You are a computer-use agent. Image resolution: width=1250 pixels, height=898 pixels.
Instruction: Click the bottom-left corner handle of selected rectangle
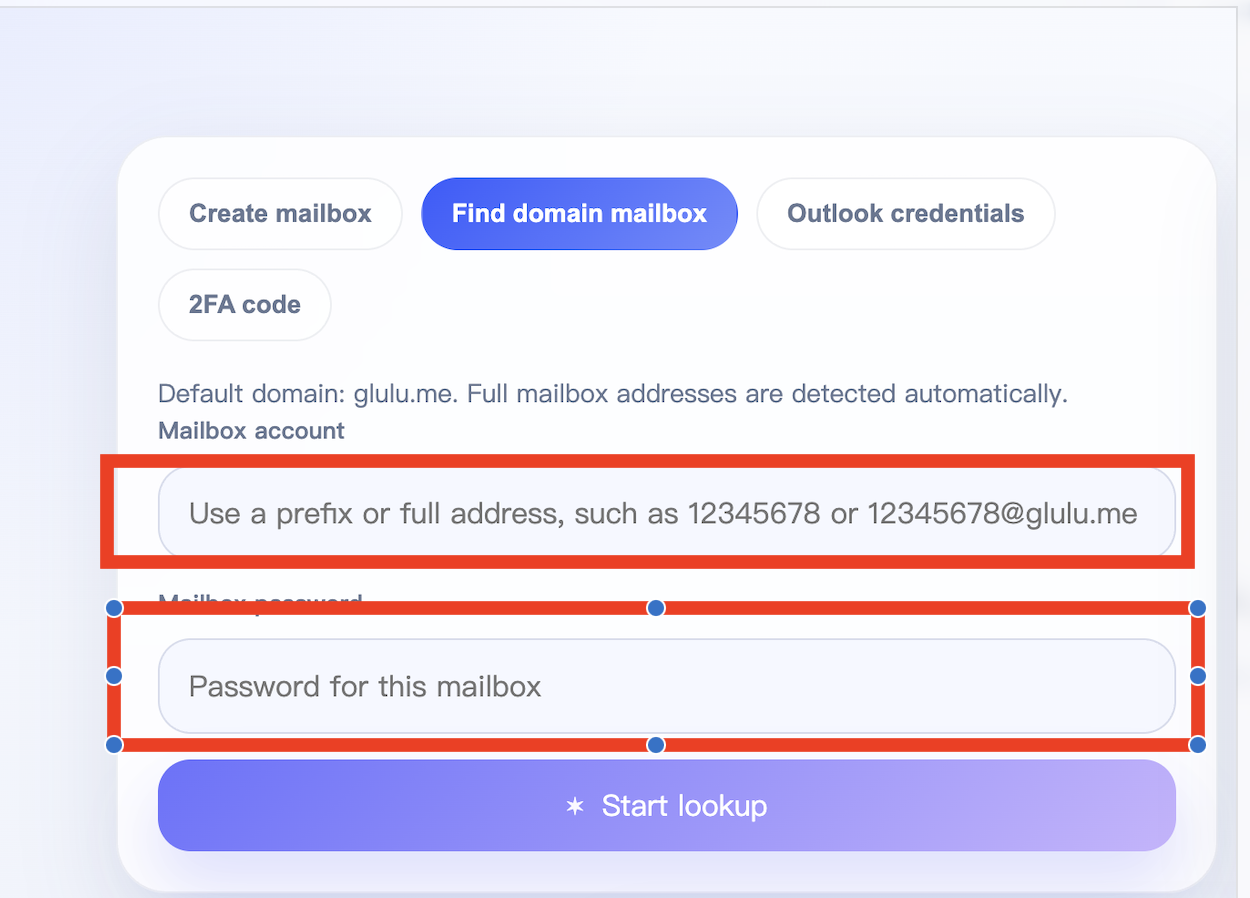(114, 745)
